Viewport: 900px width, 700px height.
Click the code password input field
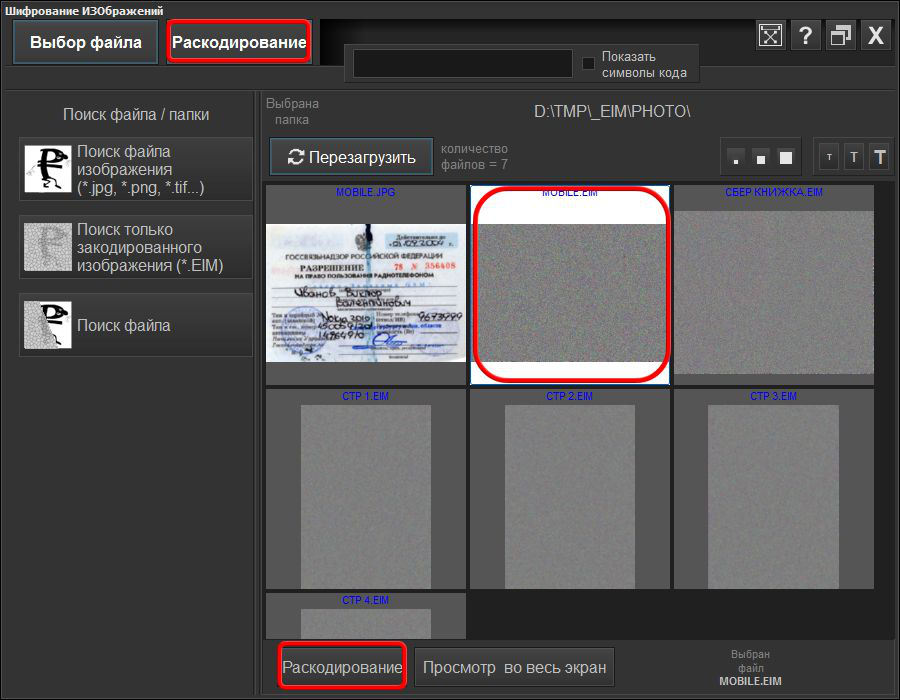(x=462, y=64)
